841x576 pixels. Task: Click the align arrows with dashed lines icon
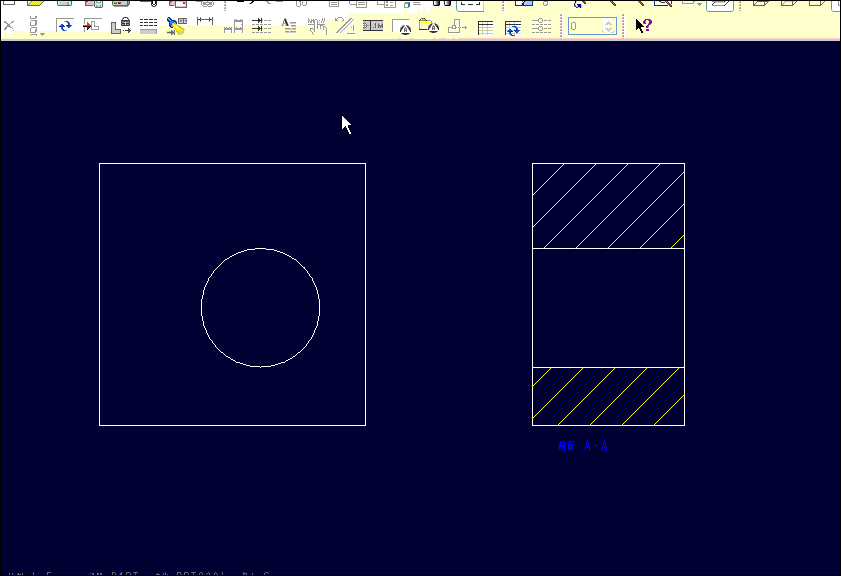click(261, 26)
